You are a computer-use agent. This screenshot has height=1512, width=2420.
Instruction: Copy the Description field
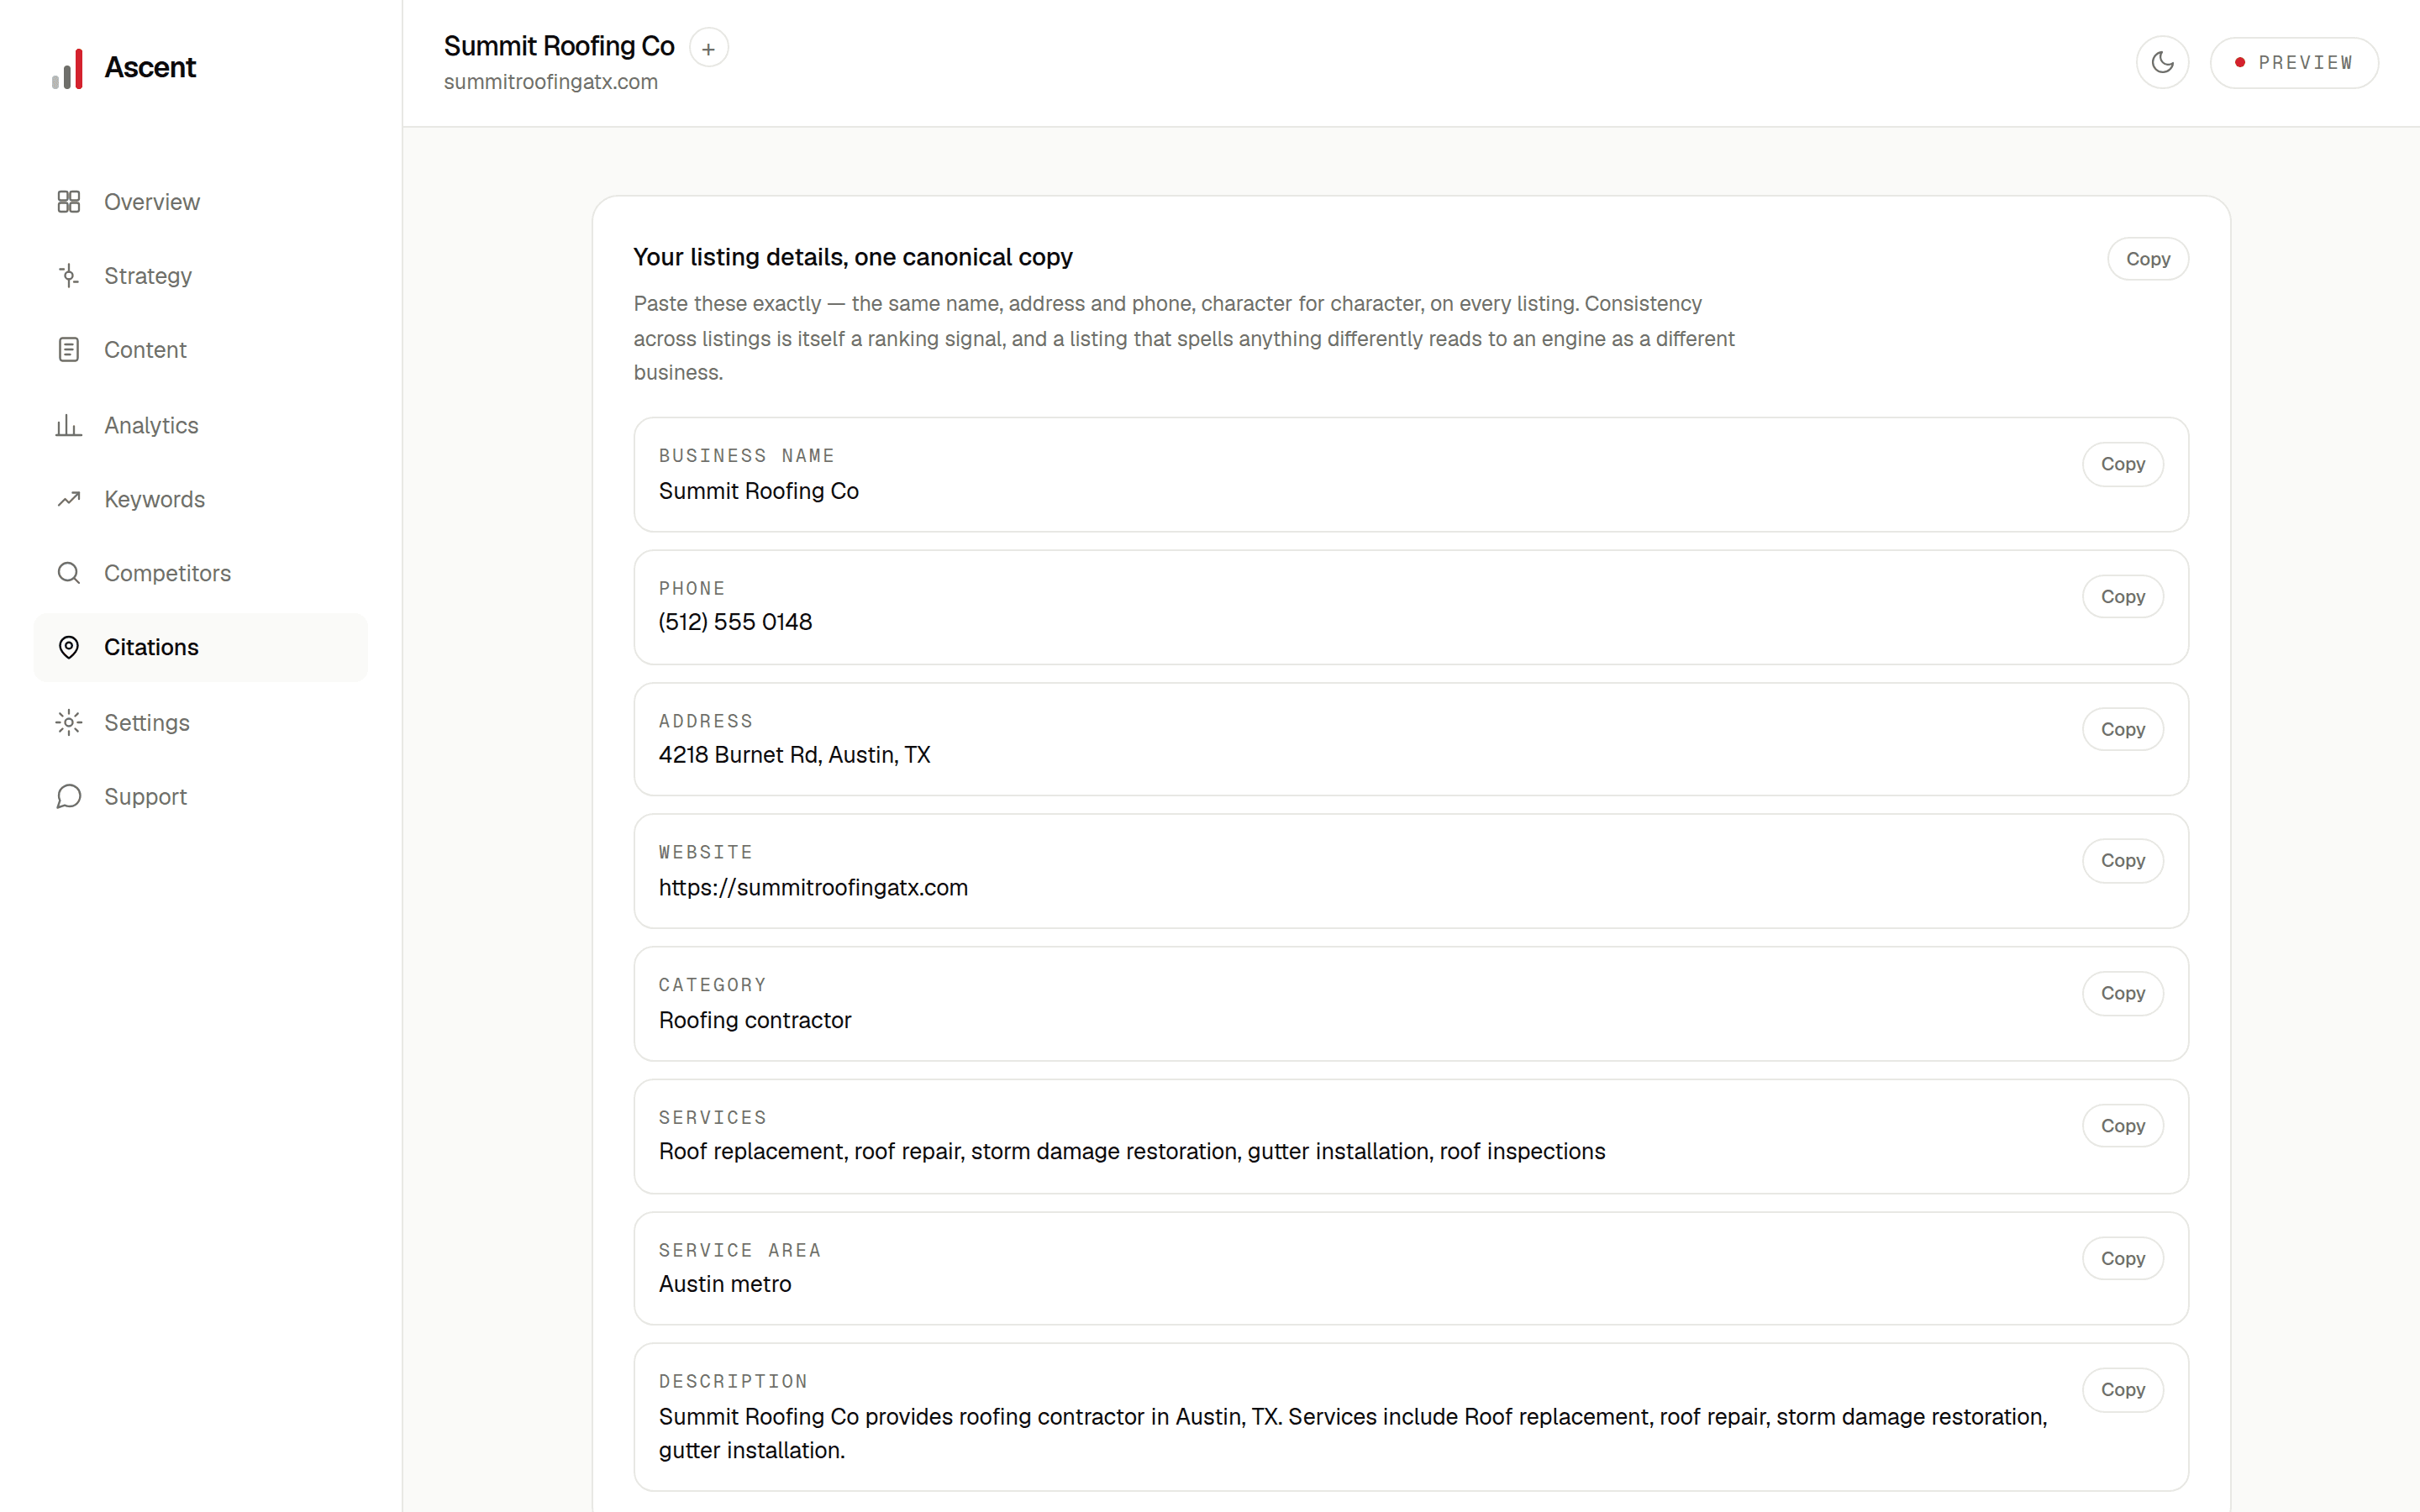[x=2122, y=1390]
